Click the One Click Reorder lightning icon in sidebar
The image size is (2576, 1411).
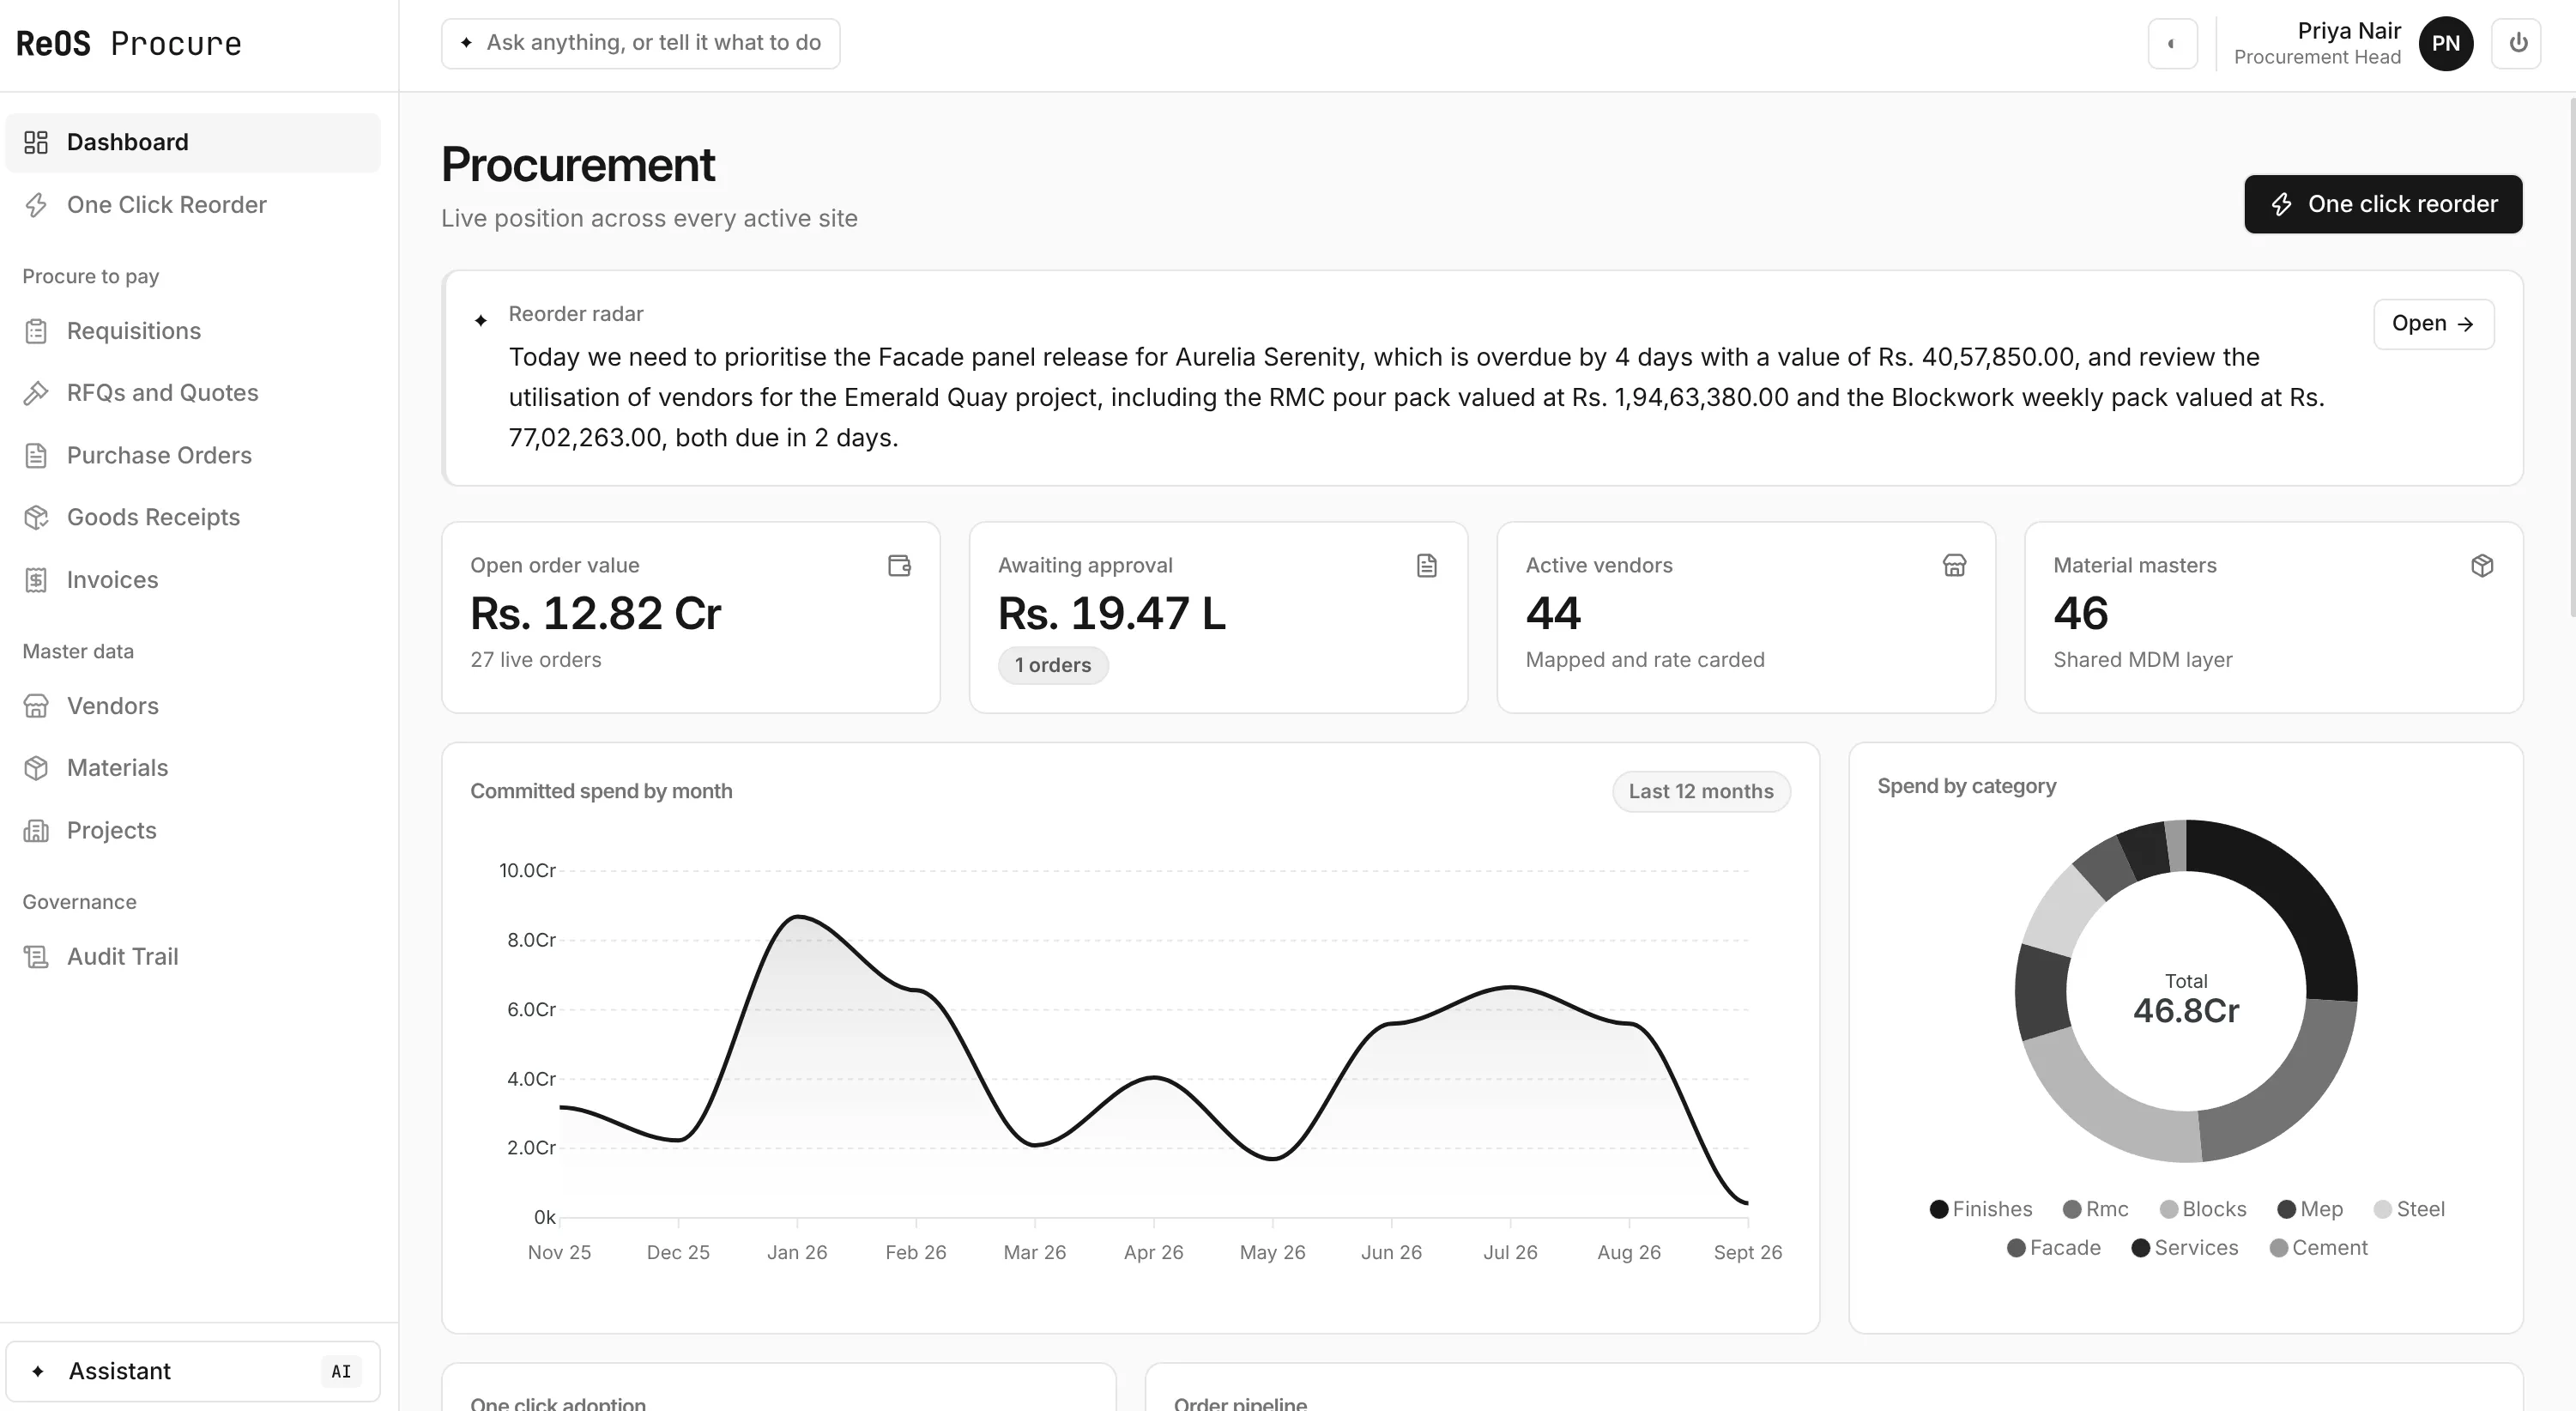[36, 205]
